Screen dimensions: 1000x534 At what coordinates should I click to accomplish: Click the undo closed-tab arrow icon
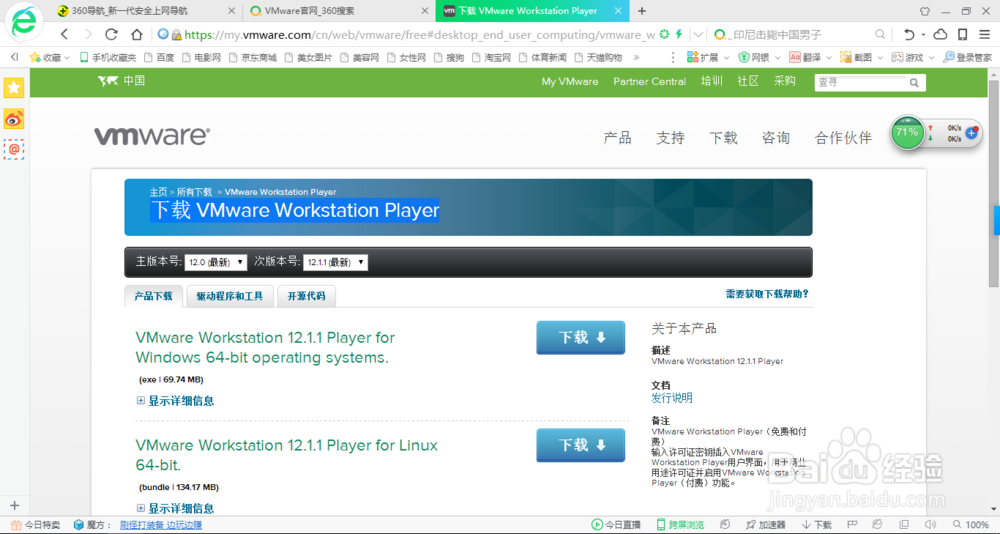pyautogui.click(x=909, y=34)
